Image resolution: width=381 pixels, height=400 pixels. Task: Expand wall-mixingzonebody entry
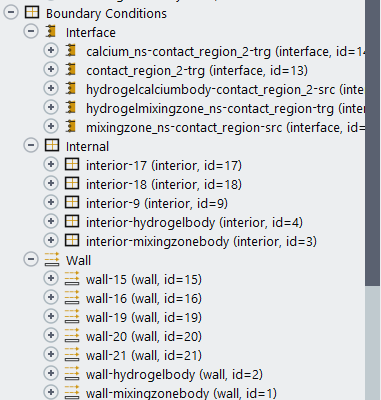(x=51, y=393)
